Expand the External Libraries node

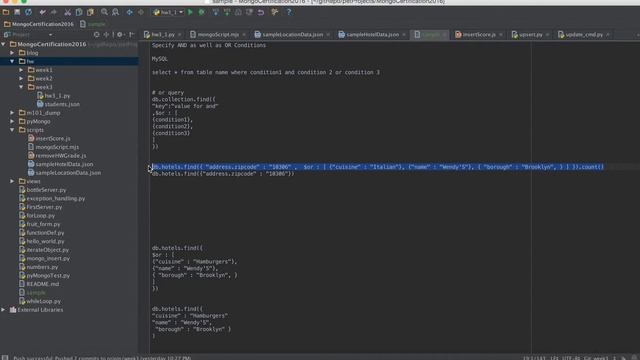[x=4, y=310]
